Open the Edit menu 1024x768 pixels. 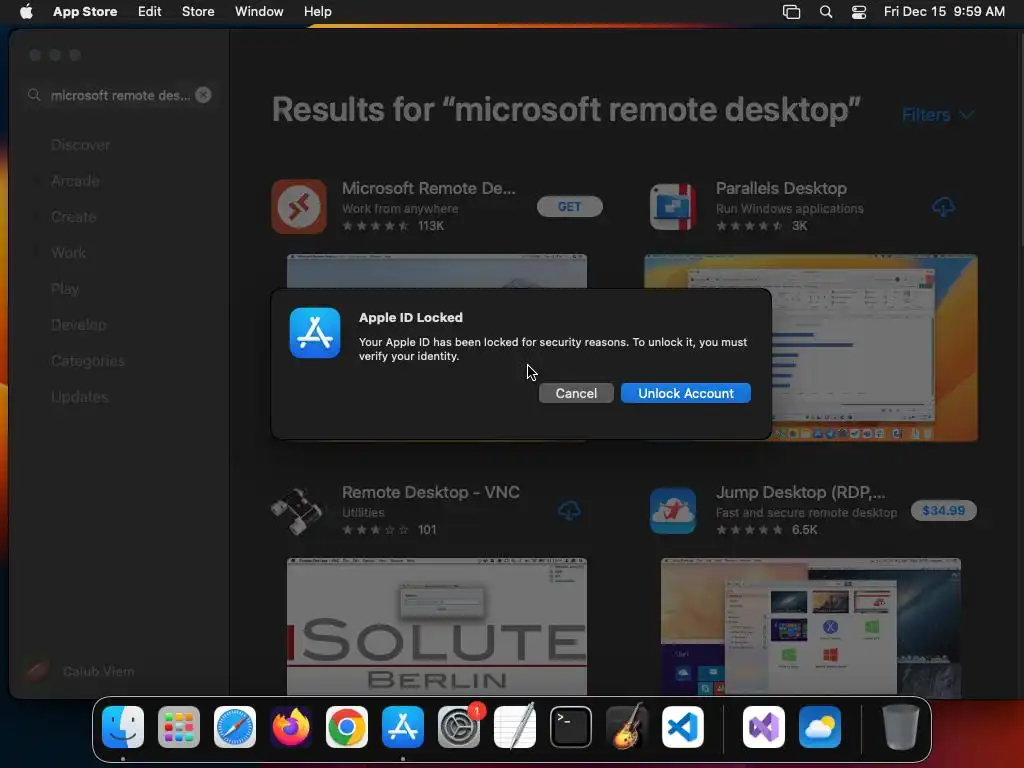(150, 11)
